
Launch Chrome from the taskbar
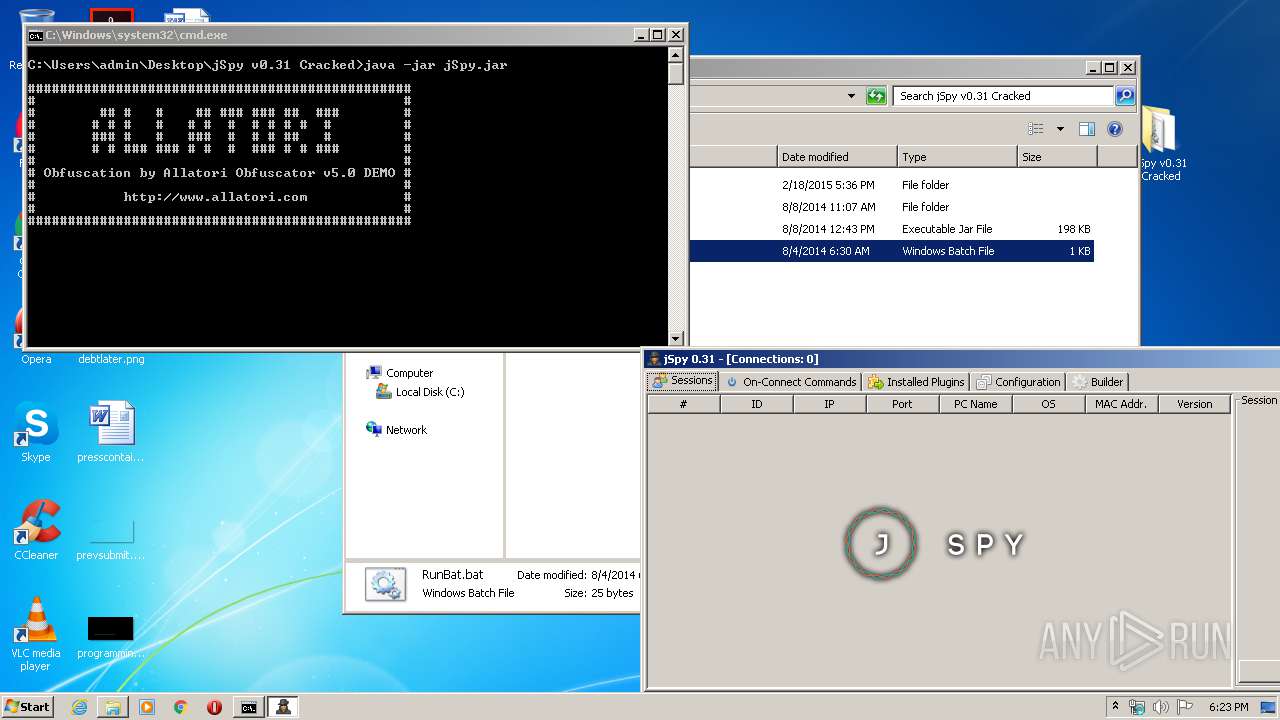tap(181, 707)
